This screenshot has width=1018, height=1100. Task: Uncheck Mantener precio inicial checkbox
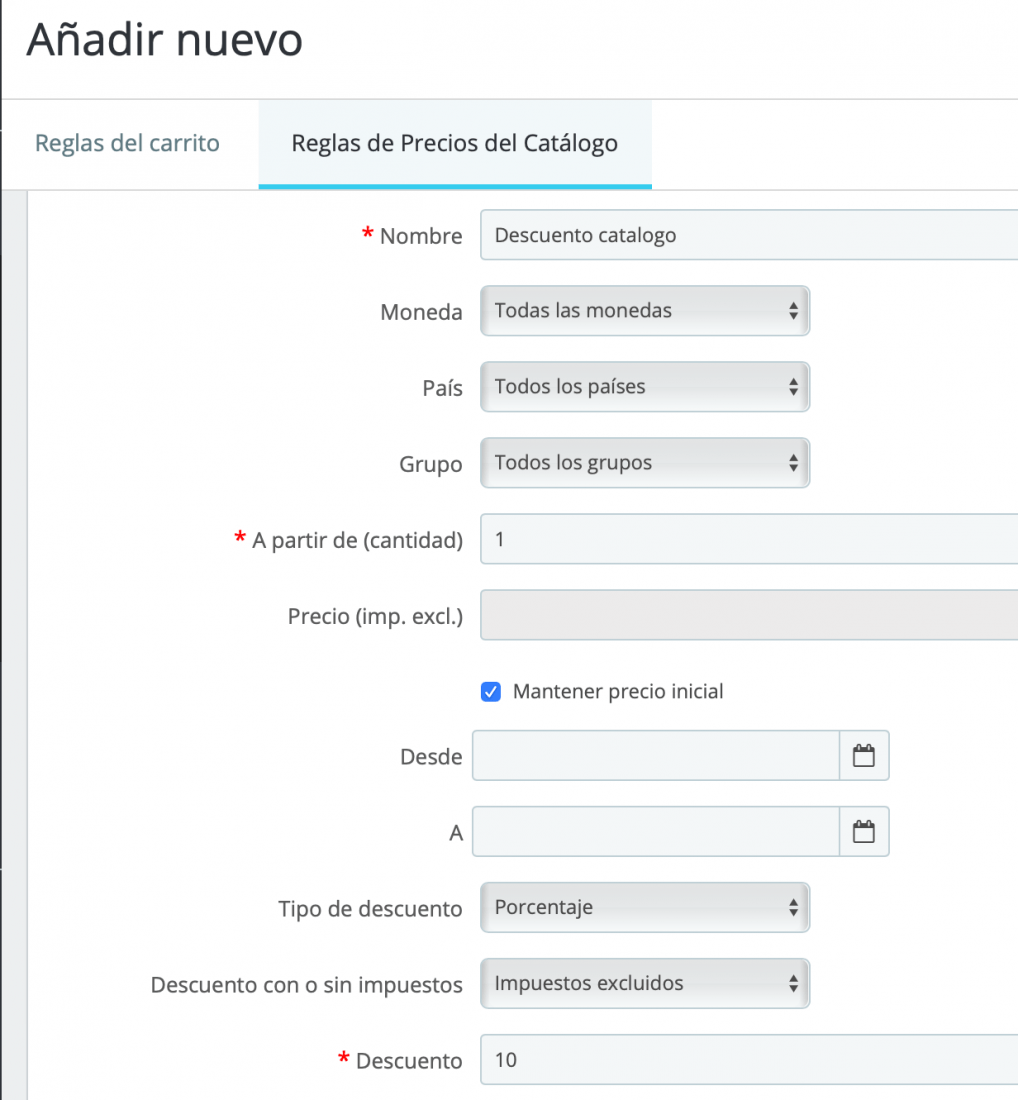[x=491, y=692]
